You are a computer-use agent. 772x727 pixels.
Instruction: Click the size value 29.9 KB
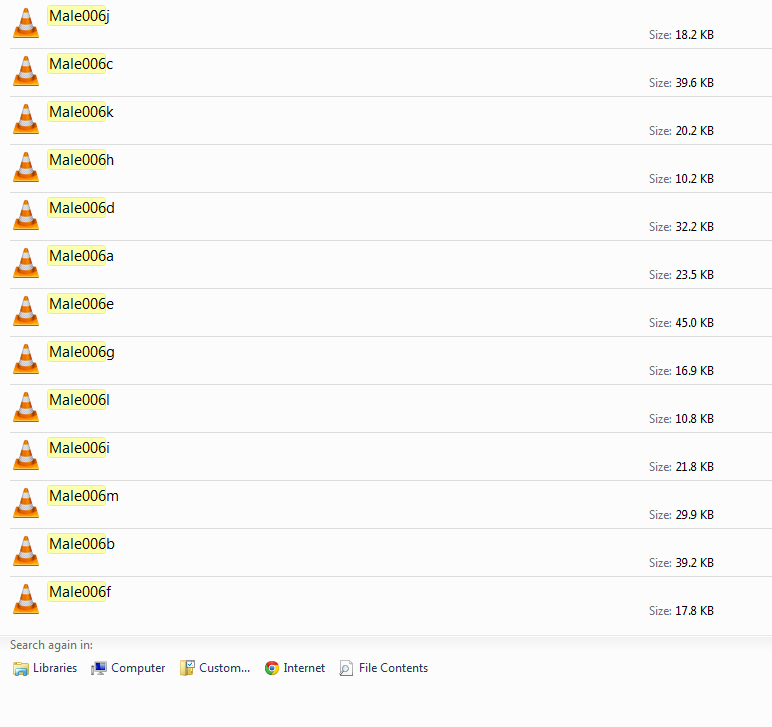click(x=694, y=515)
